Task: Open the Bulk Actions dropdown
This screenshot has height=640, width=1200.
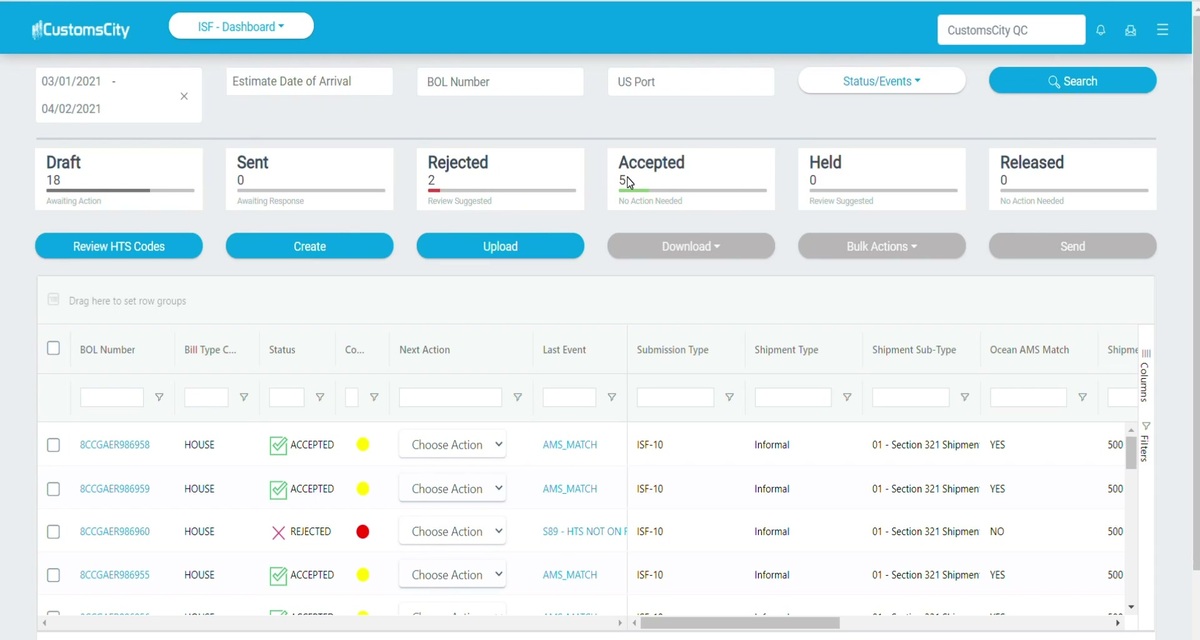Action: pyautogui.click(x=882, y=246)
